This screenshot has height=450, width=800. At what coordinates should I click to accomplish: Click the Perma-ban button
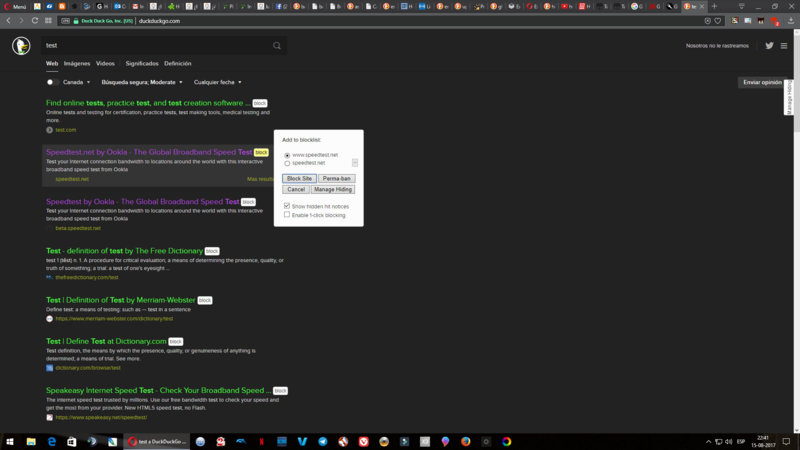pos(337,179)
